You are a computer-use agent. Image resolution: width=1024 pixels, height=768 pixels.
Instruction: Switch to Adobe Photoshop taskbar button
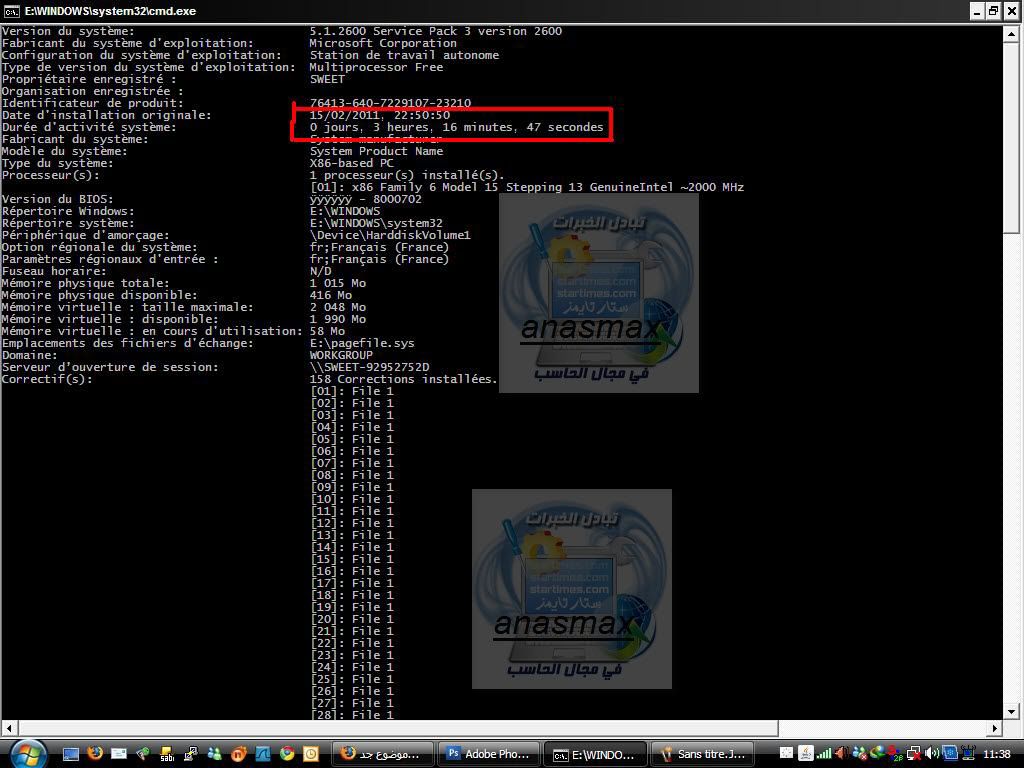[x=490, y=753]
